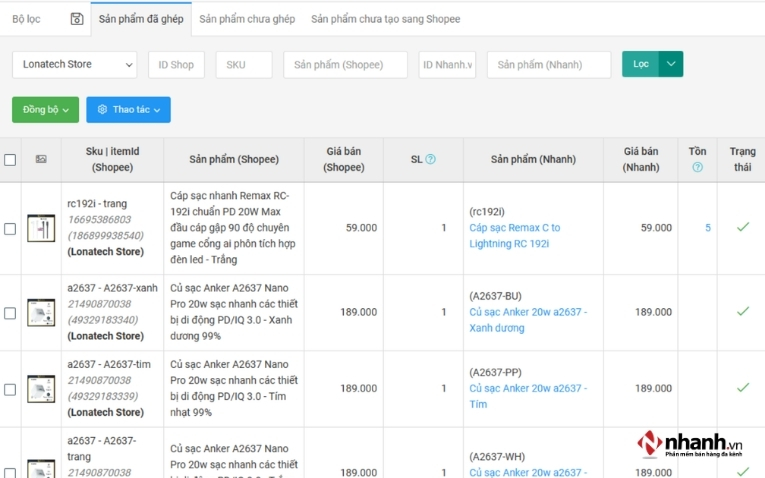Click the A2637-tim product thumbnail
The image size is (765, 478).
tap(41, 389)
